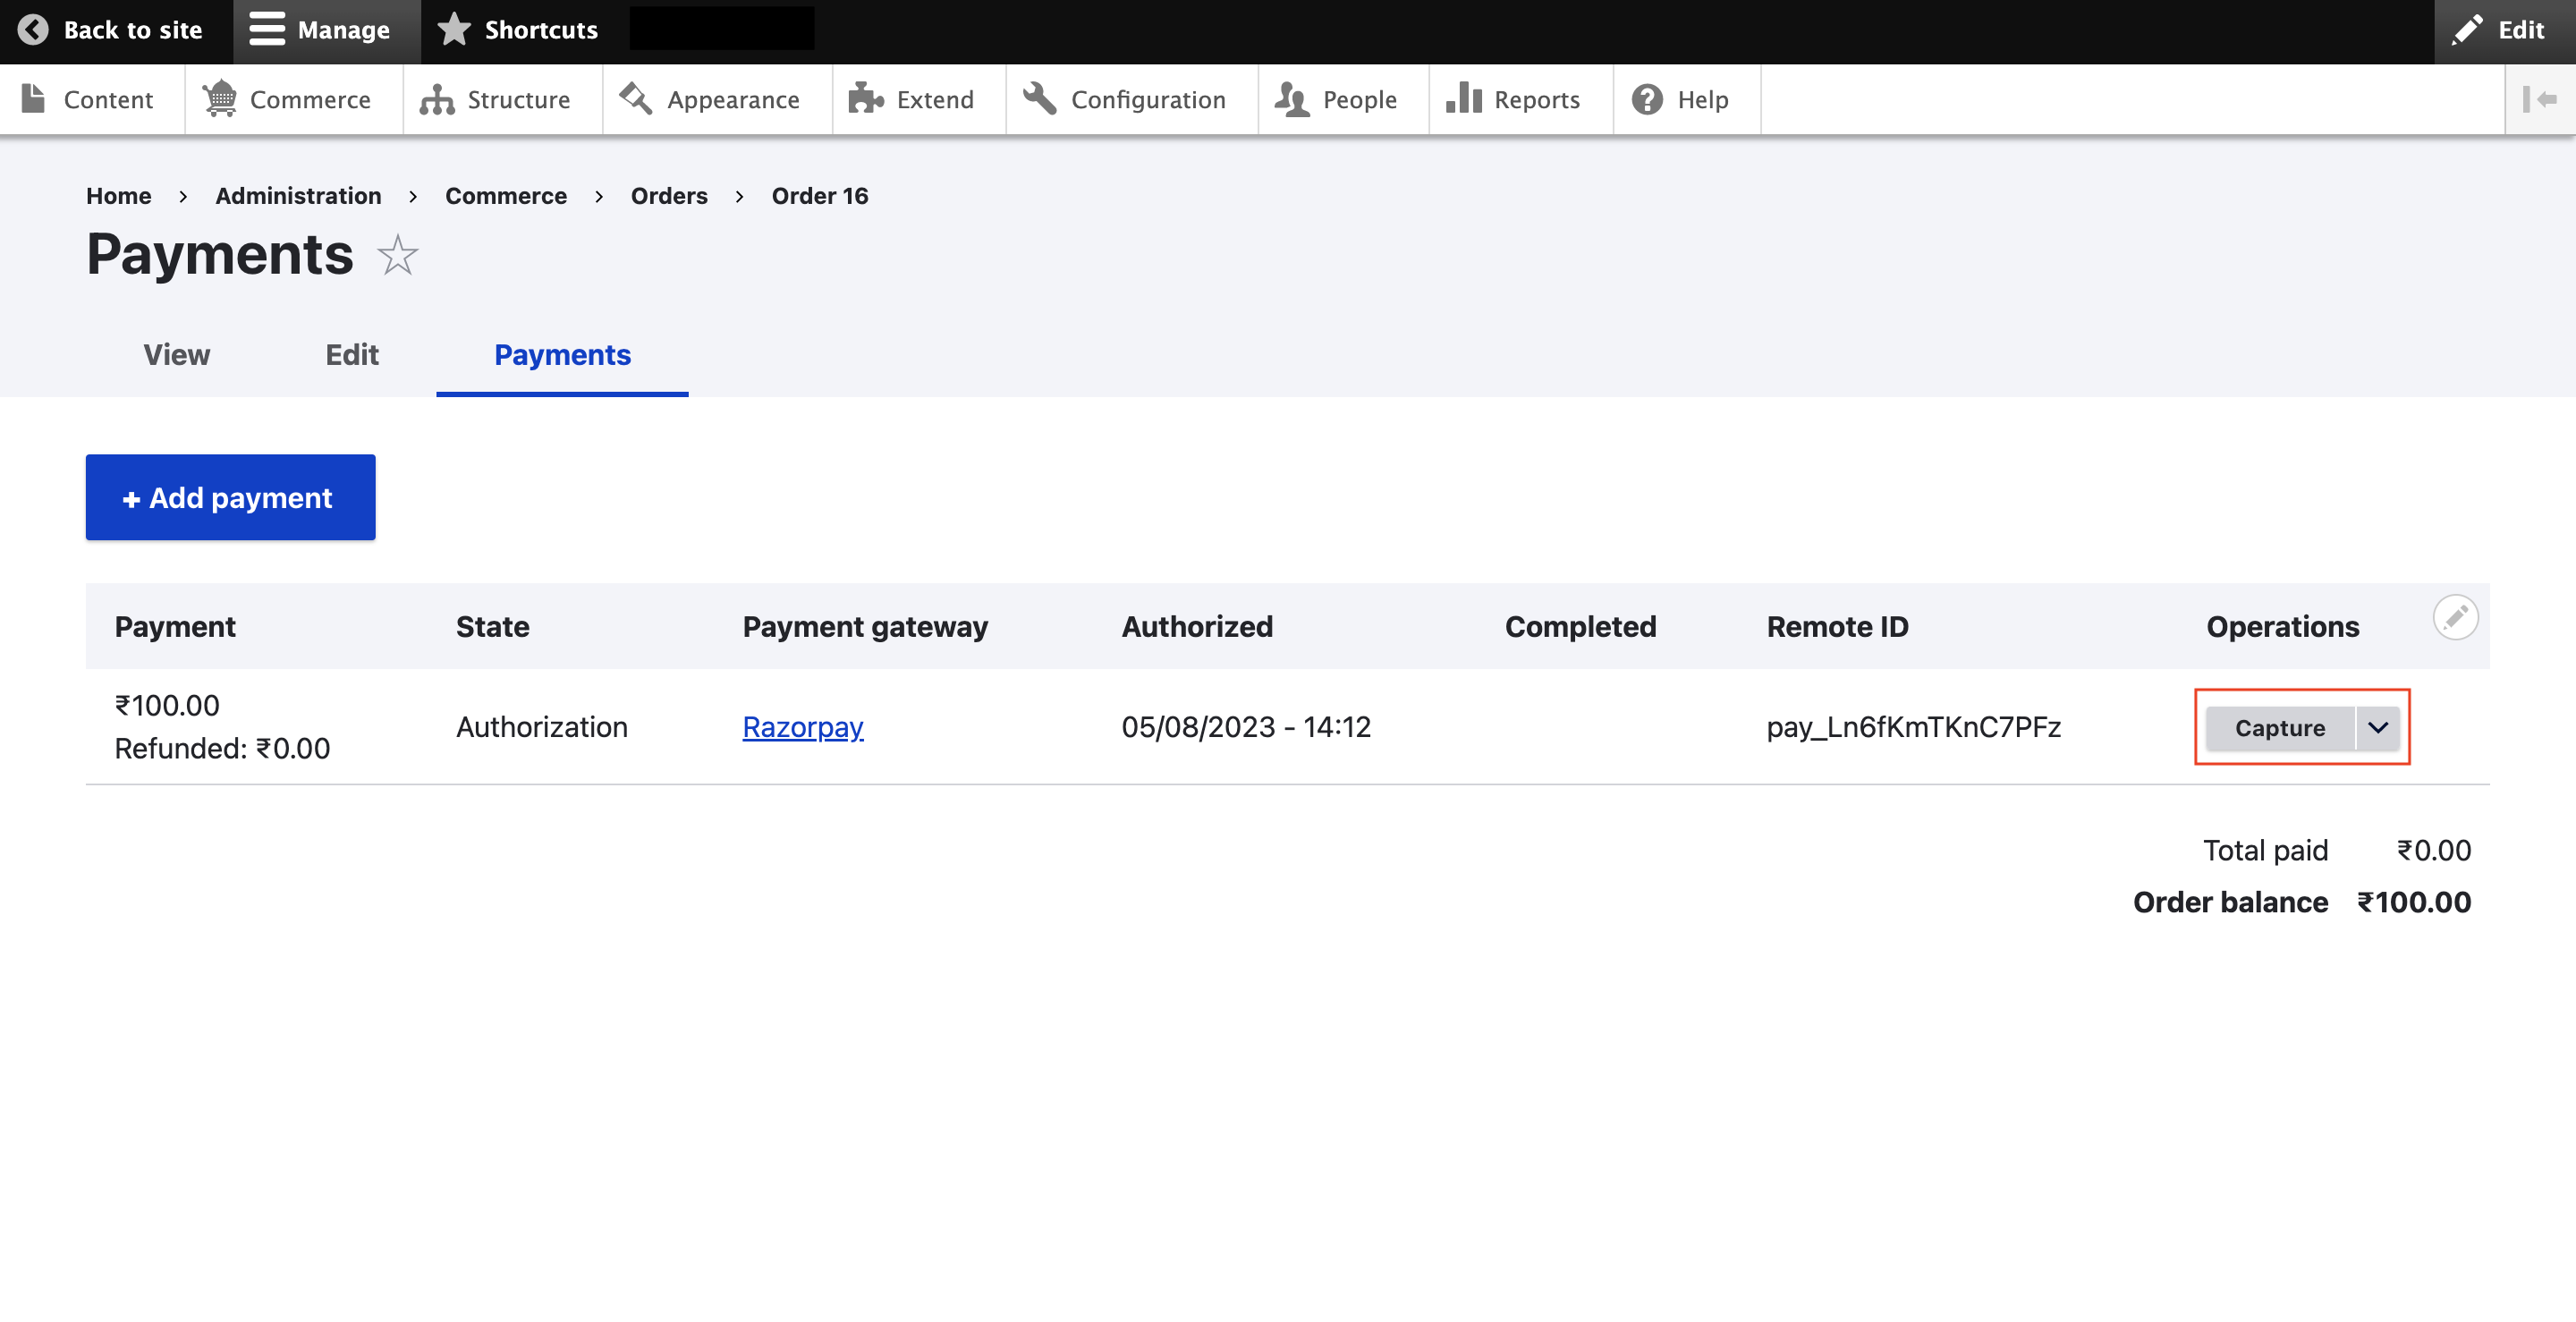Click the Structure navigation icon
The width and height of the screenshot is (2576, 1322).
[435, 97]
